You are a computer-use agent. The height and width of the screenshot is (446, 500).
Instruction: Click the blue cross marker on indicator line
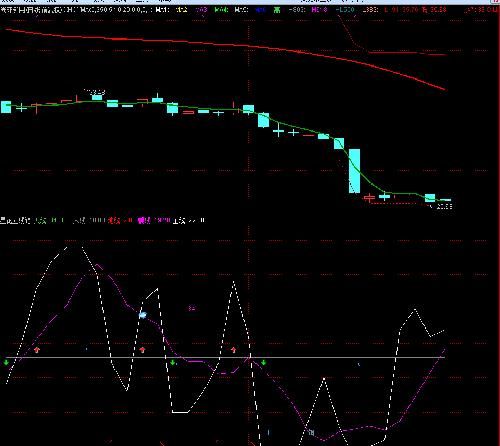pyautogui.click(x=143, y=315)
